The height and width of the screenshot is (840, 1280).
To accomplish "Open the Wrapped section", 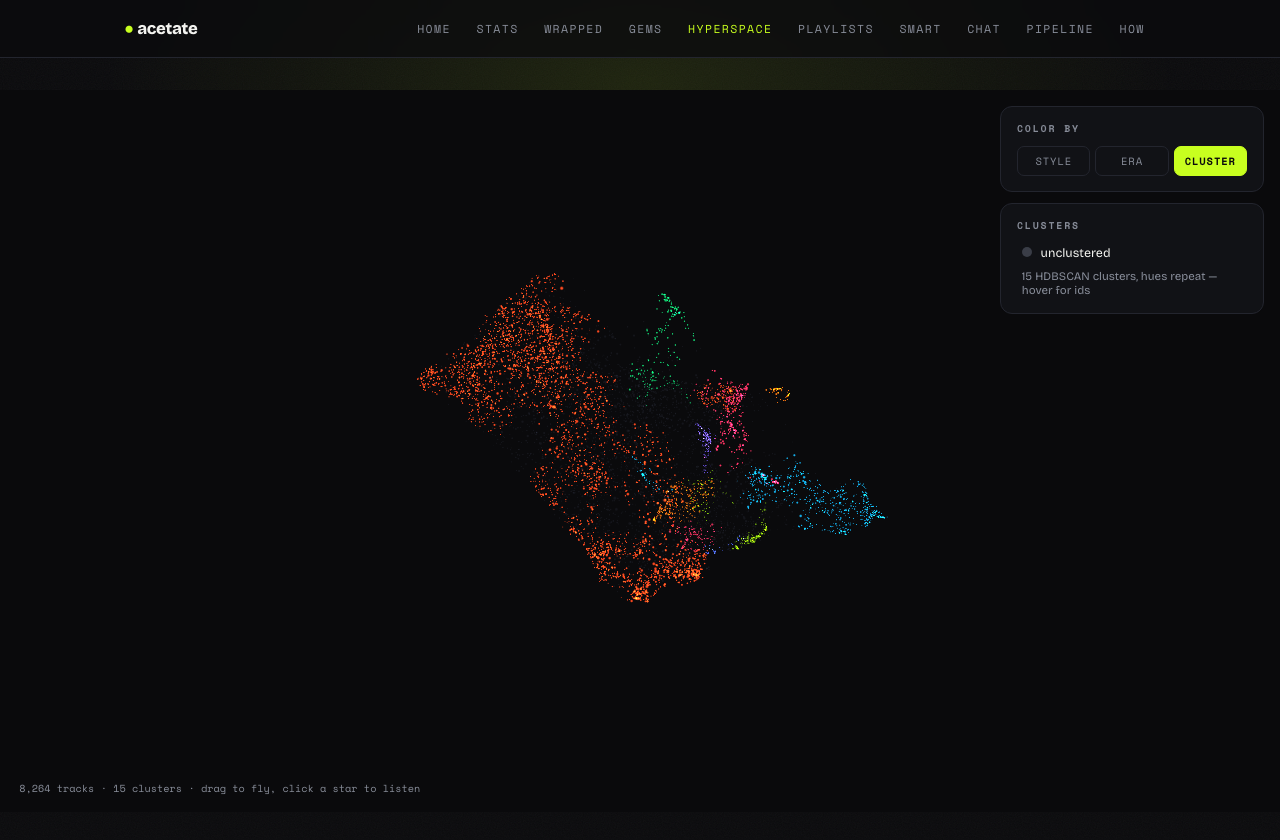I will [x=573, y=29].
